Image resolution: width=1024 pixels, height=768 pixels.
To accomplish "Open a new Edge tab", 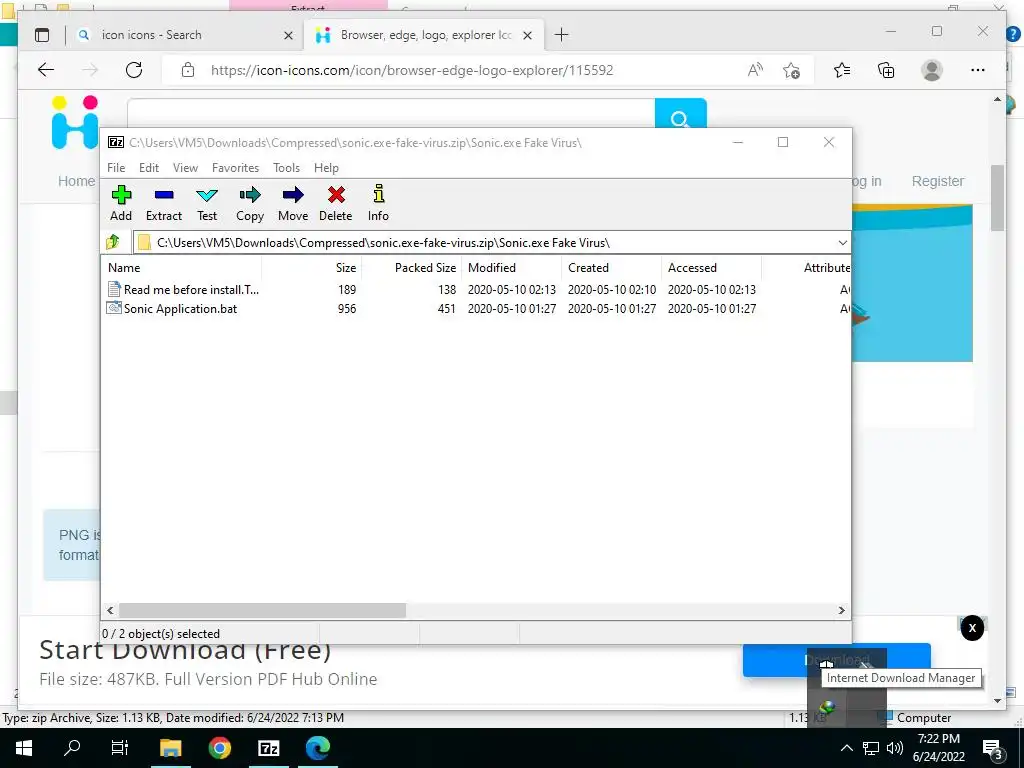I will (561, 35).
